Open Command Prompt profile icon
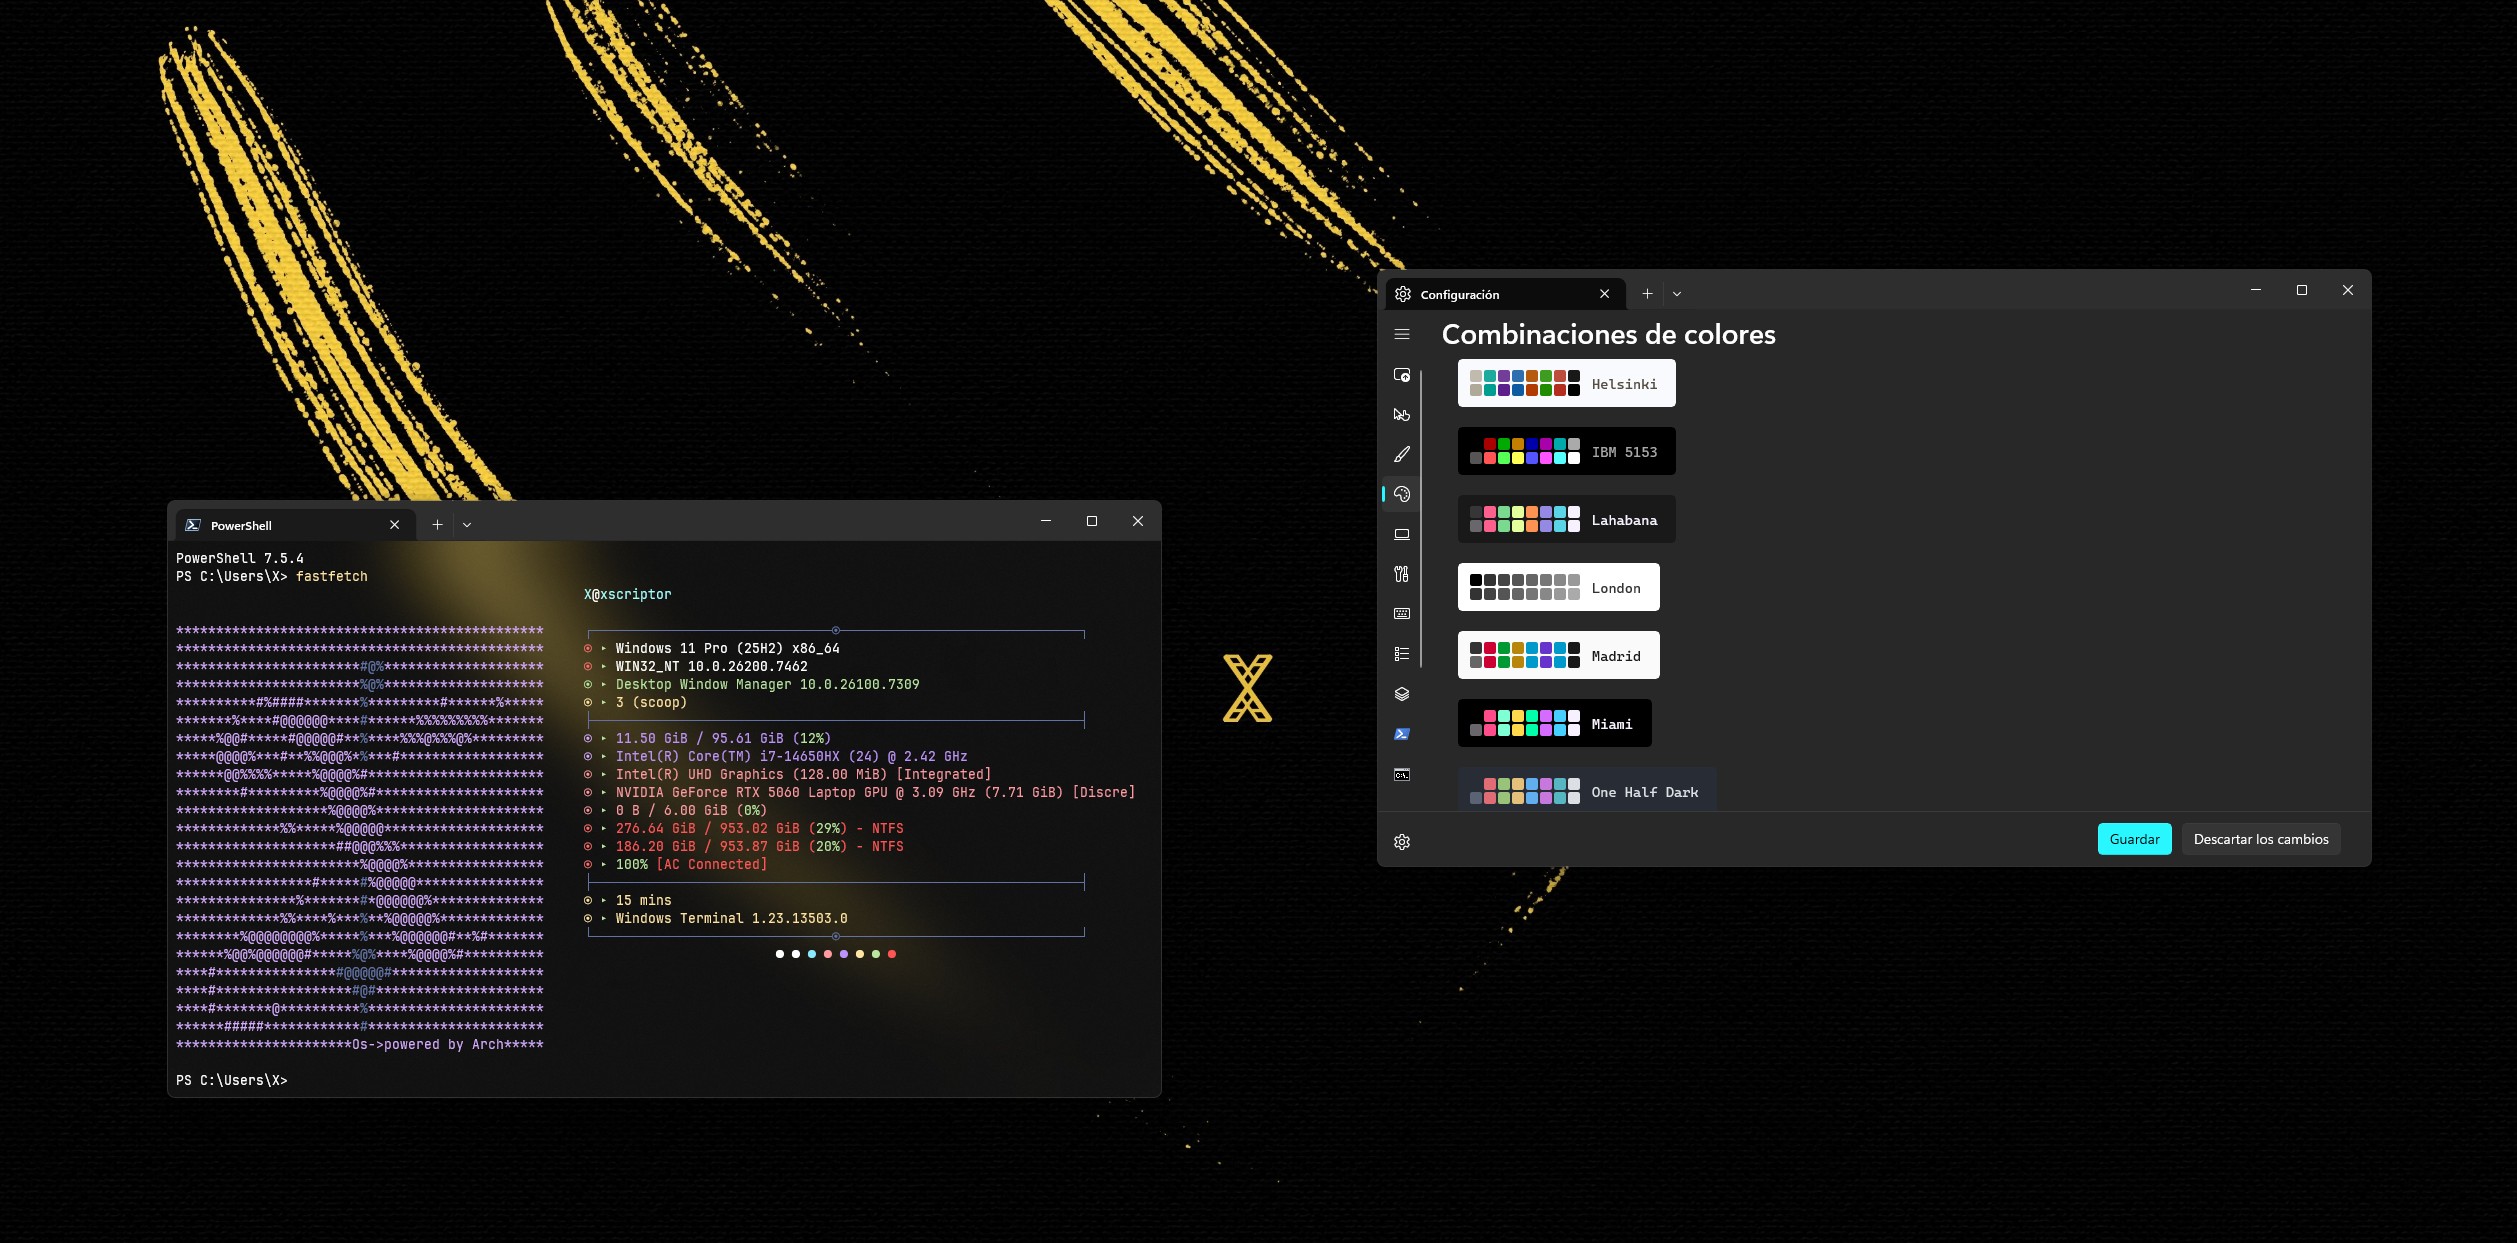 coord(1402,774)
